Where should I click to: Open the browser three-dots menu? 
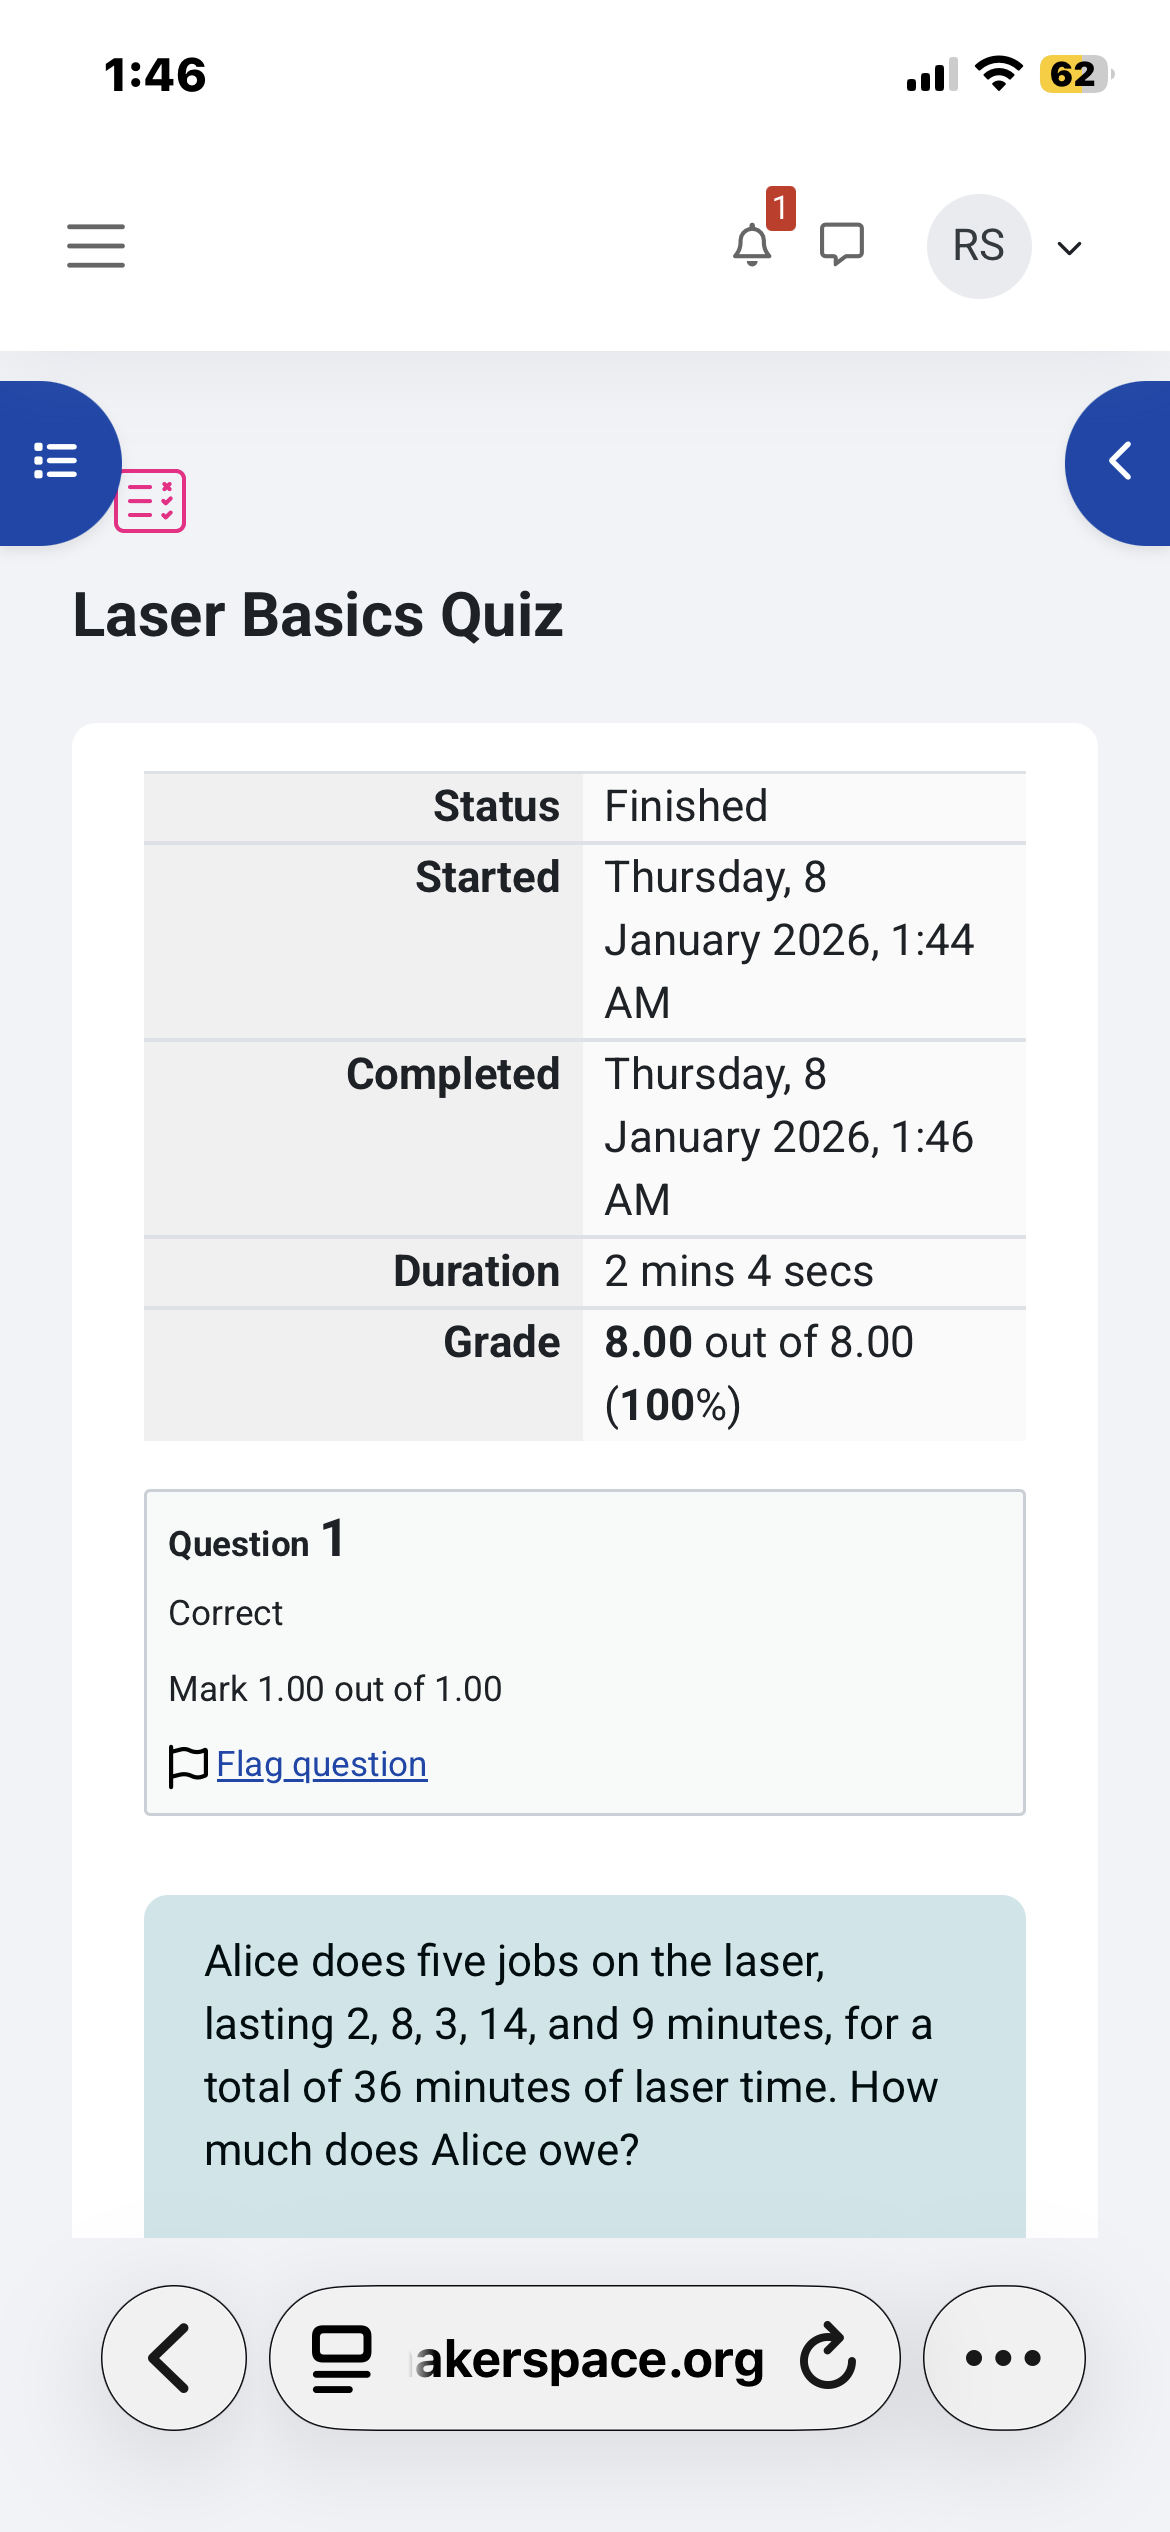(x=1004, y=2358)
